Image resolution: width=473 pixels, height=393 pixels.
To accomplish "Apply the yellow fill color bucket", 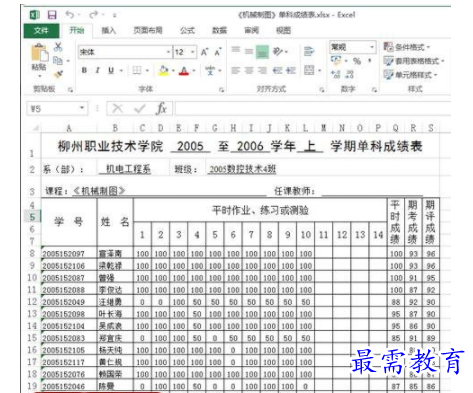I will (164, 70).
